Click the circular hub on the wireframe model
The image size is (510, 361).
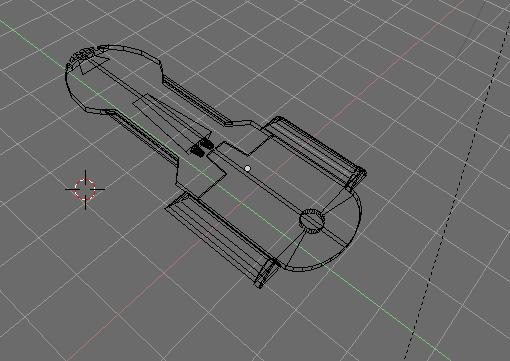point(312,220)
